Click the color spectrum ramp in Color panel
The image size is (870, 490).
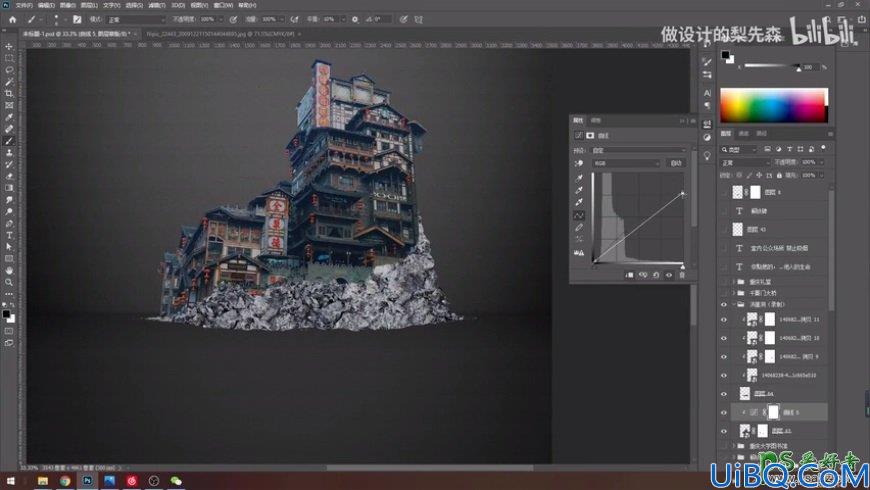[773, 105]
